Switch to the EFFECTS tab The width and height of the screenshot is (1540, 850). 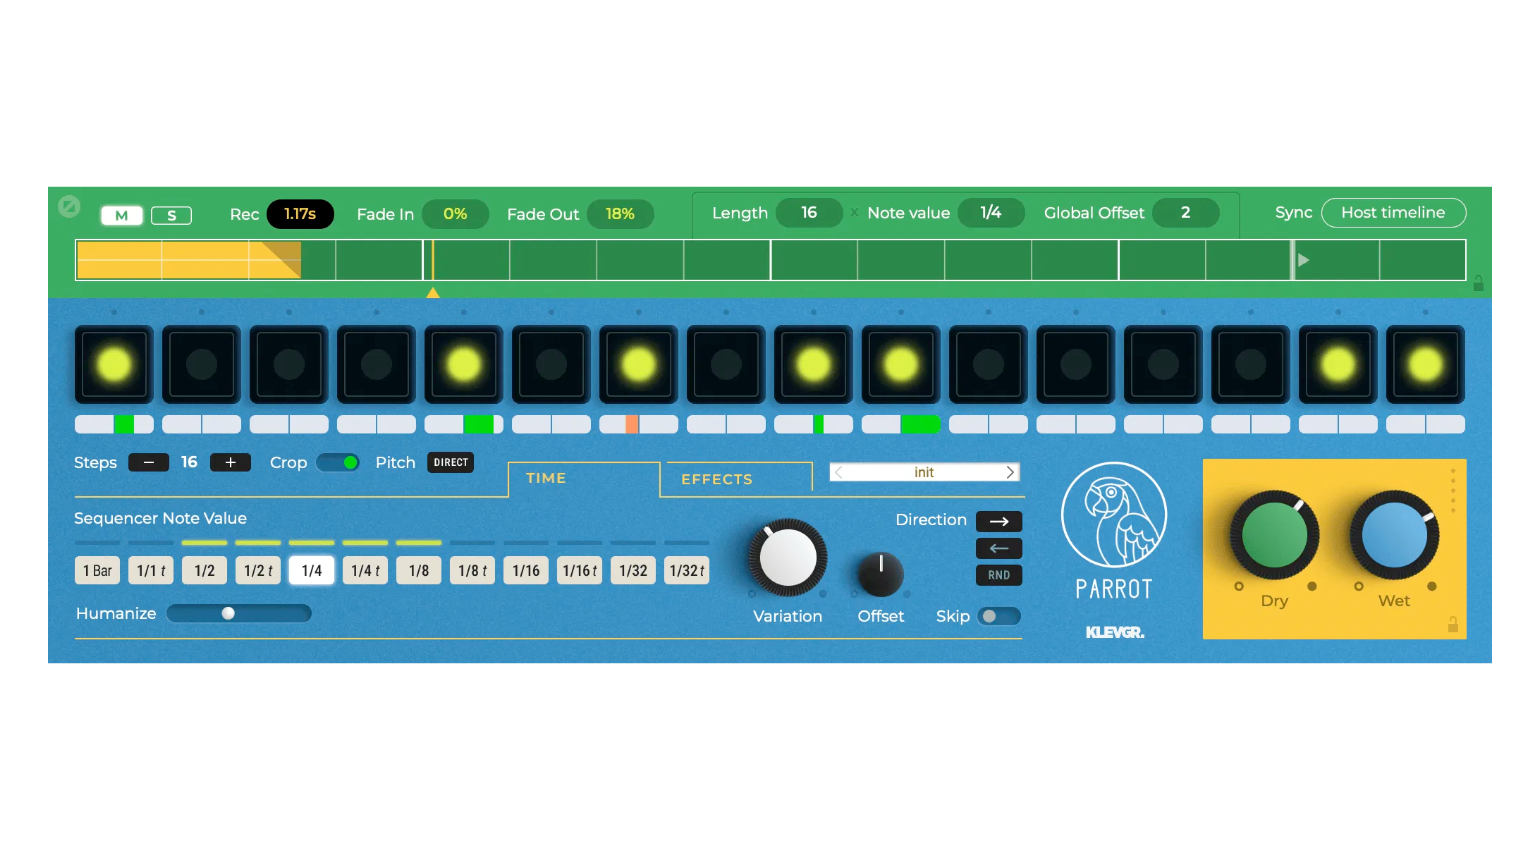click(716, 479)
